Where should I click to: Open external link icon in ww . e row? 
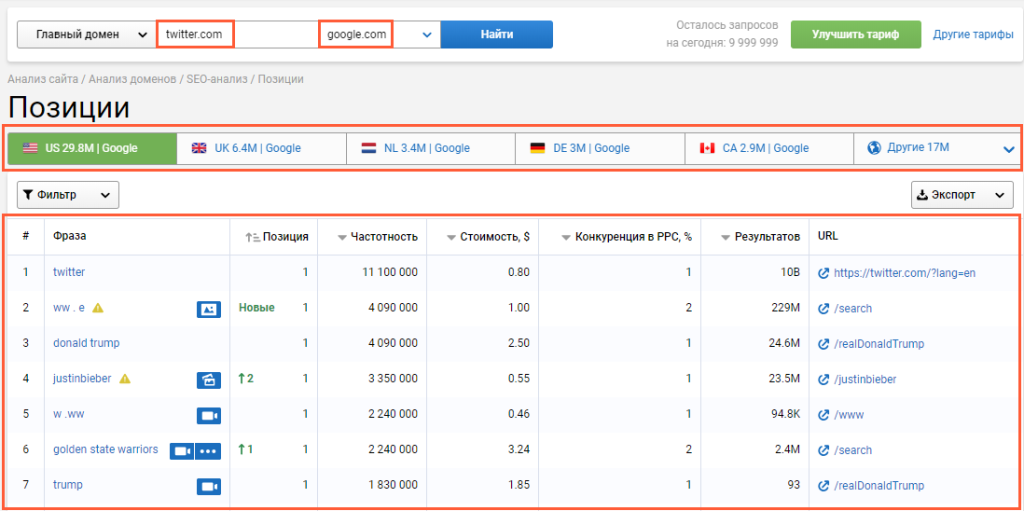(824, 308)
